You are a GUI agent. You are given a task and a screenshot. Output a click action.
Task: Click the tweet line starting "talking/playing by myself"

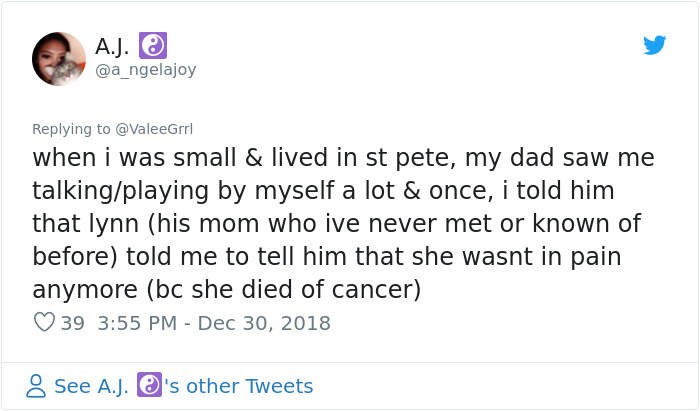pyautogui.click(x=322, y=190)
